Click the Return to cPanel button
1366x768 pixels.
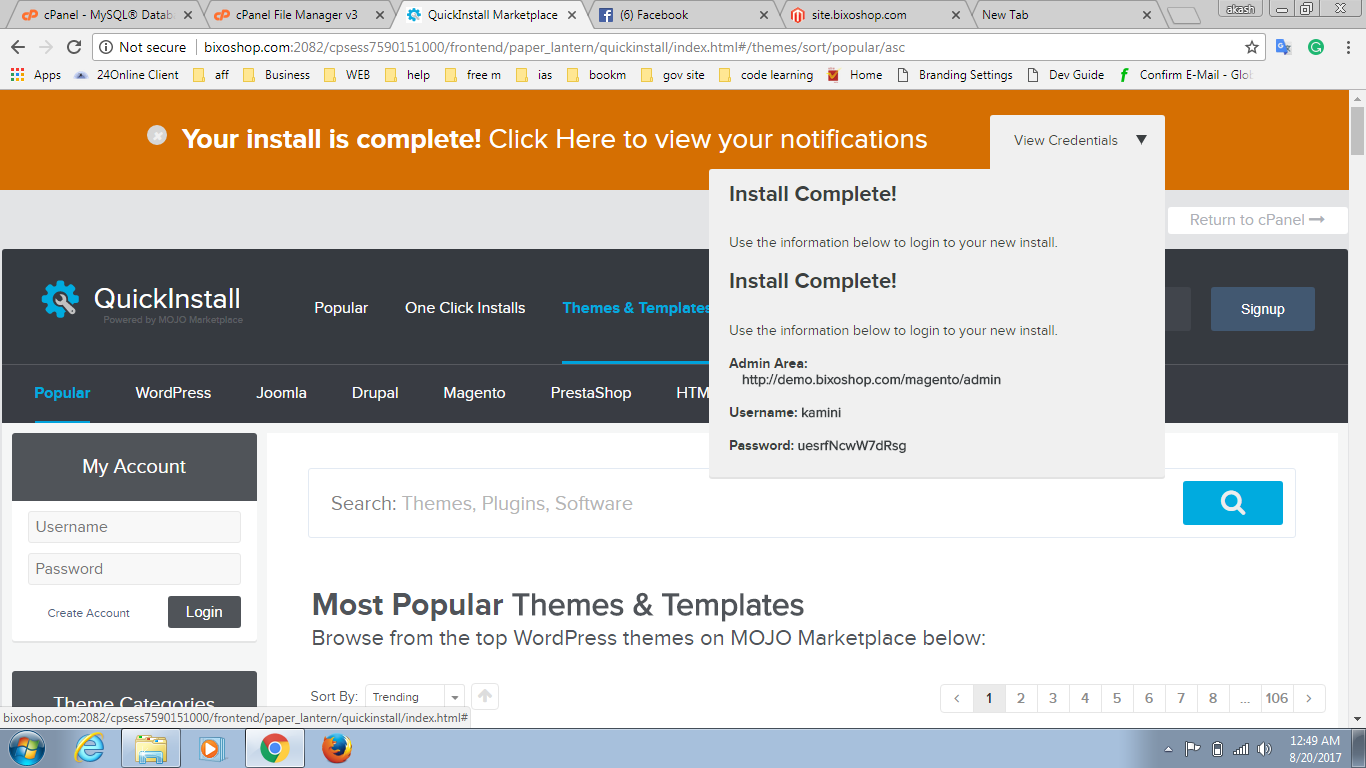point(1257,220)
